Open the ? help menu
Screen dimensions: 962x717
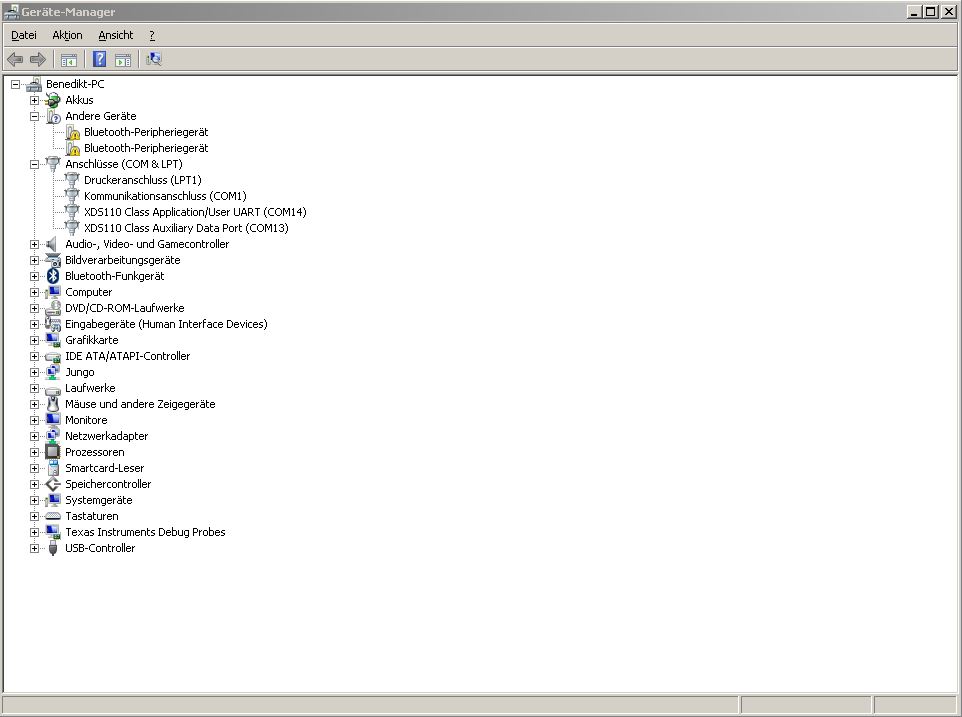point(152,35)
